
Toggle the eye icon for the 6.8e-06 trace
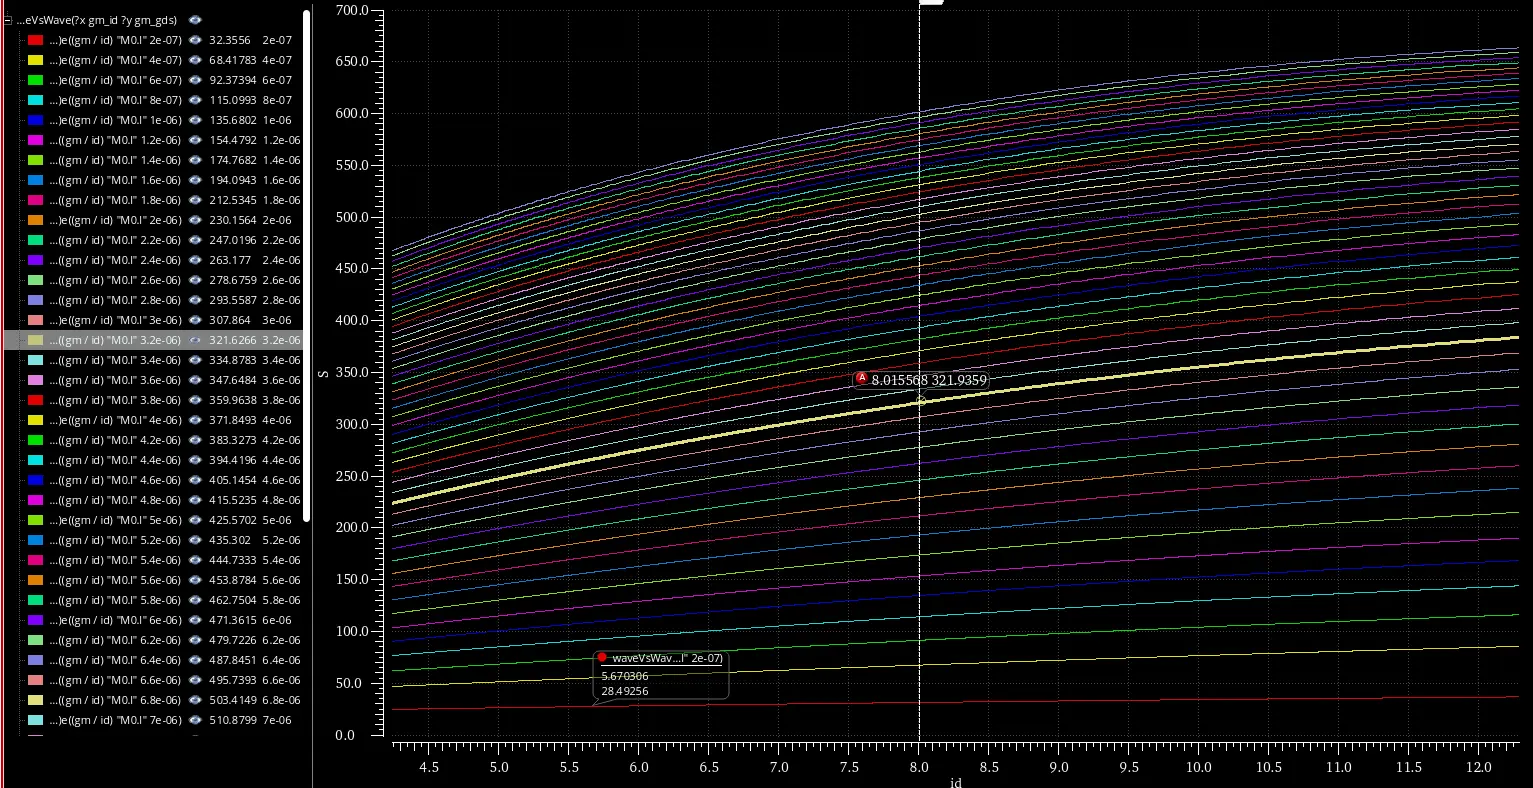point(195,700)
